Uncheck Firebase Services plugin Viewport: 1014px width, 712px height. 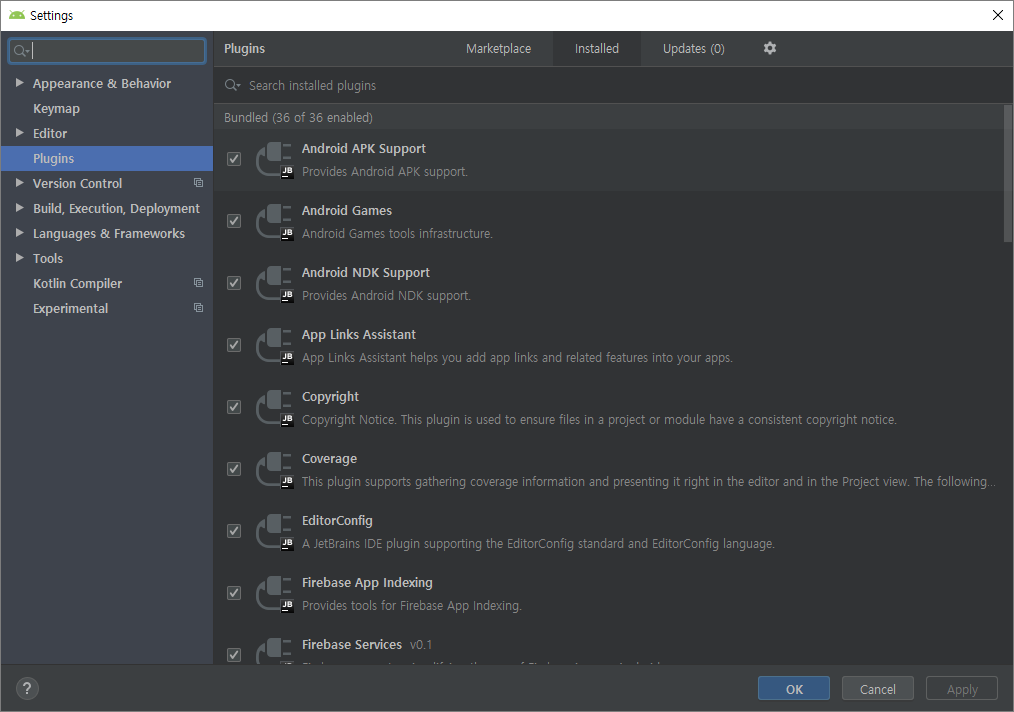(x=234, y=655)
